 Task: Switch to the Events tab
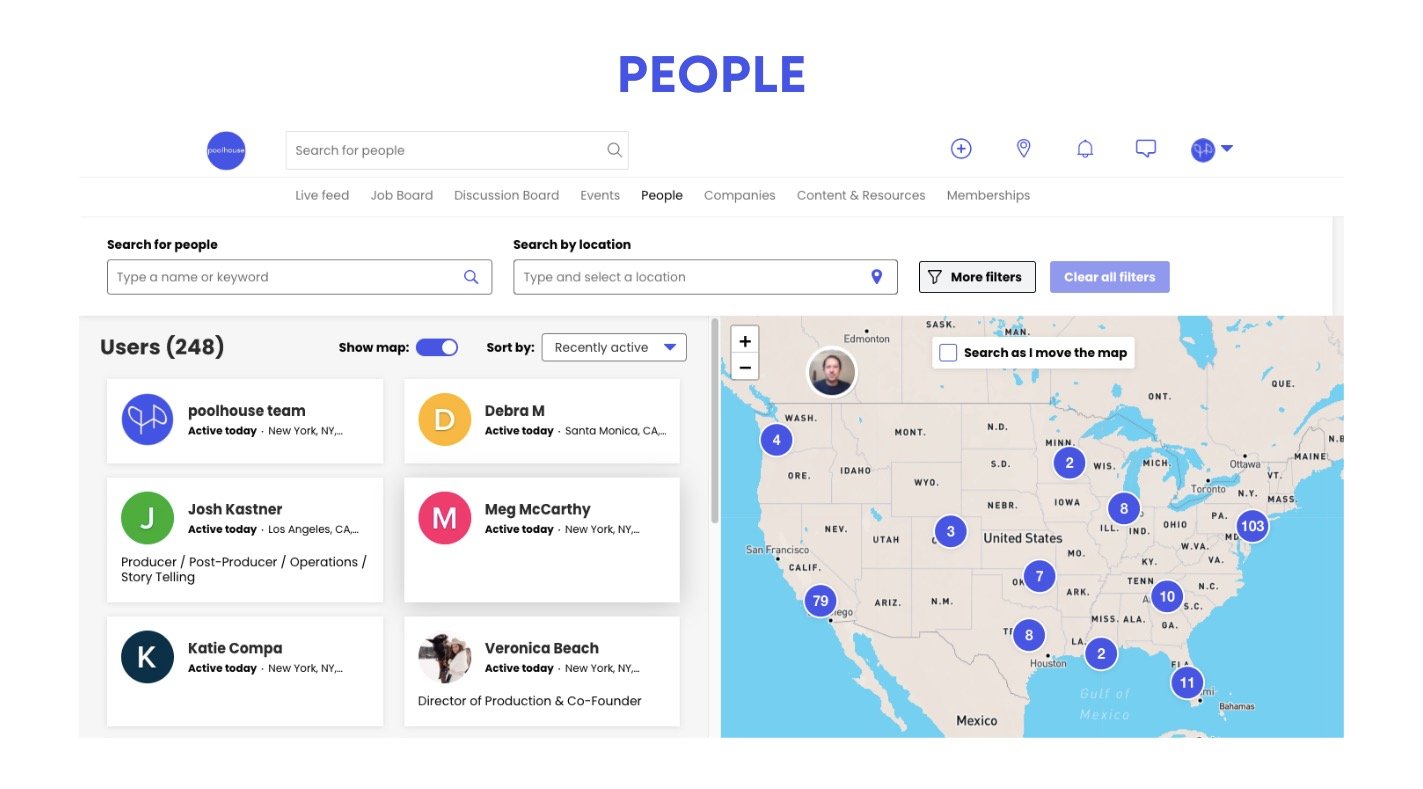click(x=600, y=195)
